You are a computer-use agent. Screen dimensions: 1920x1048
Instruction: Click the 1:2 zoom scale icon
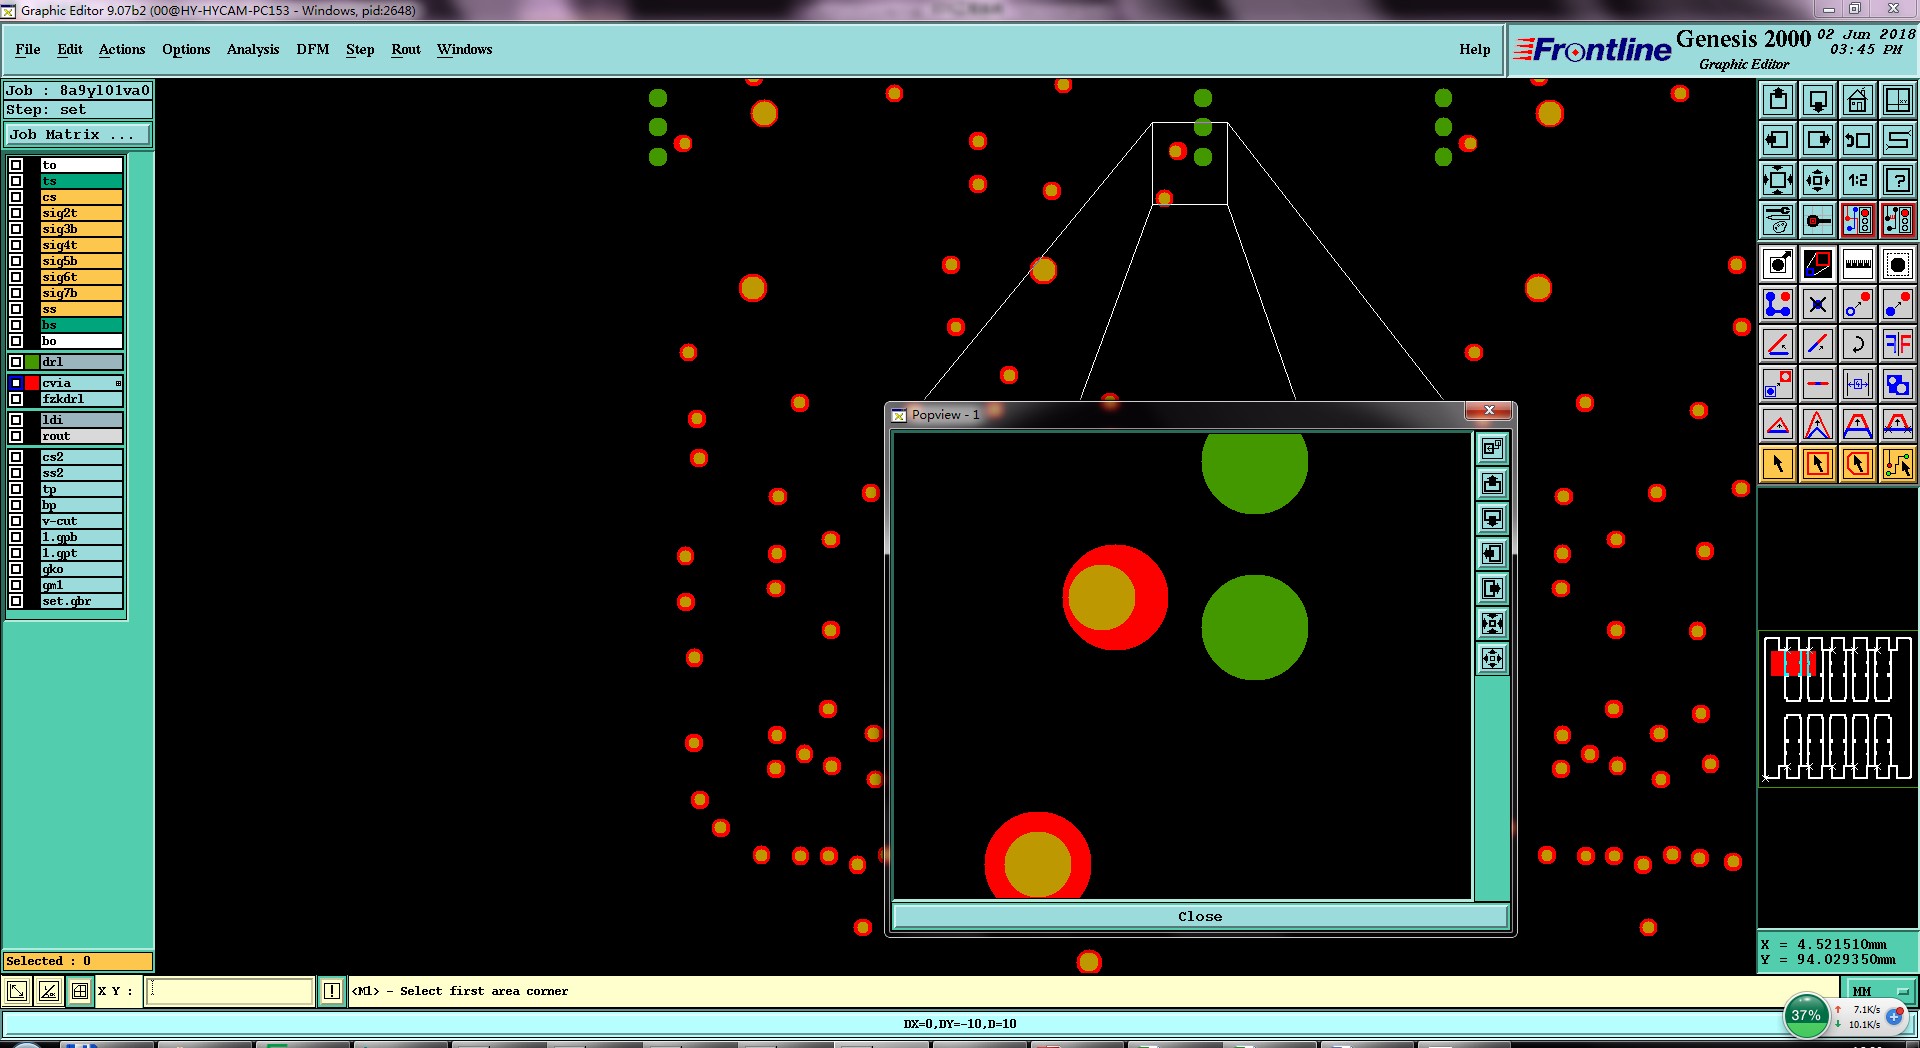tap(1858, 180)
